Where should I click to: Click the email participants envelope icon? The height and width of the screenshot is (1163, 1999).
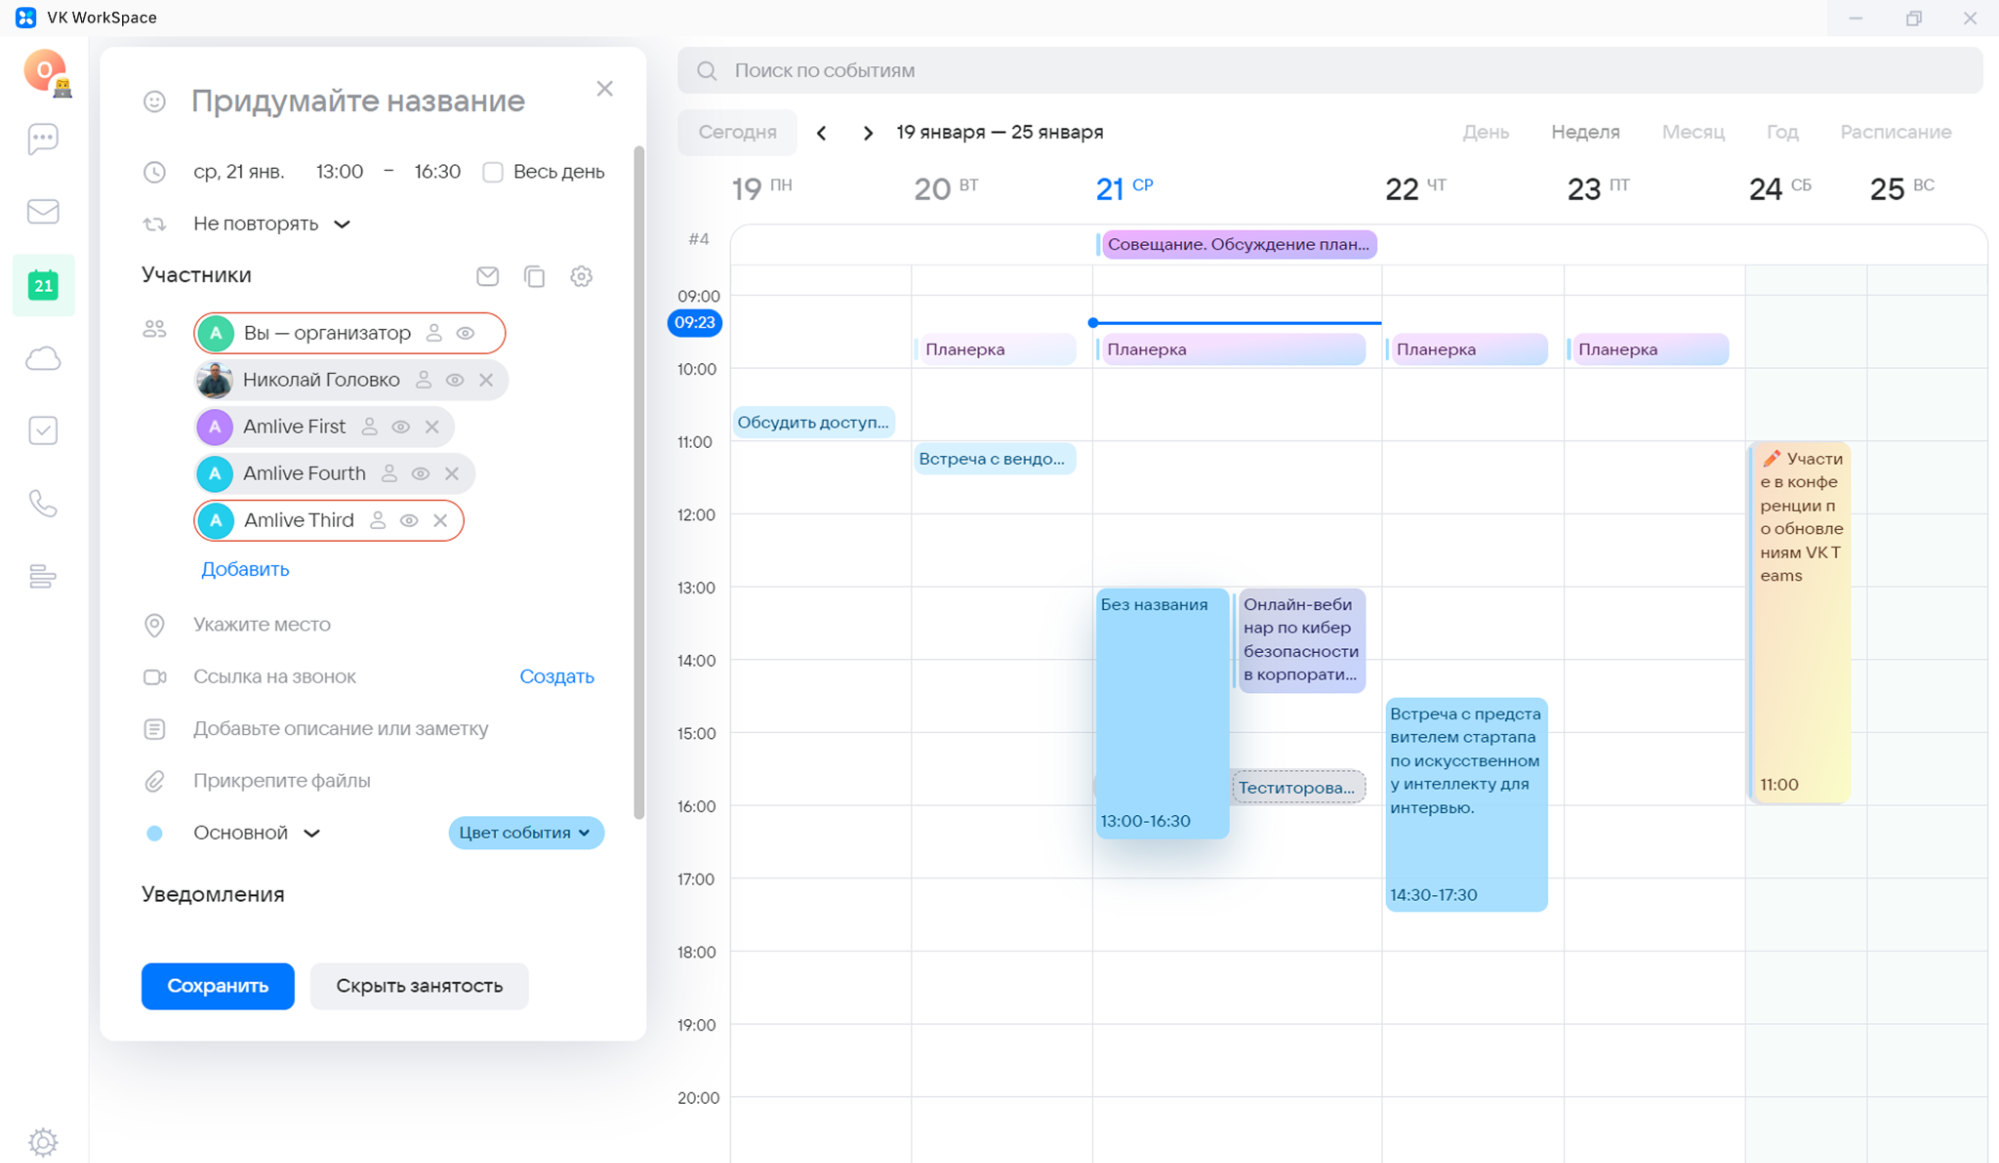pyautogui.click(x=487, y=276)
